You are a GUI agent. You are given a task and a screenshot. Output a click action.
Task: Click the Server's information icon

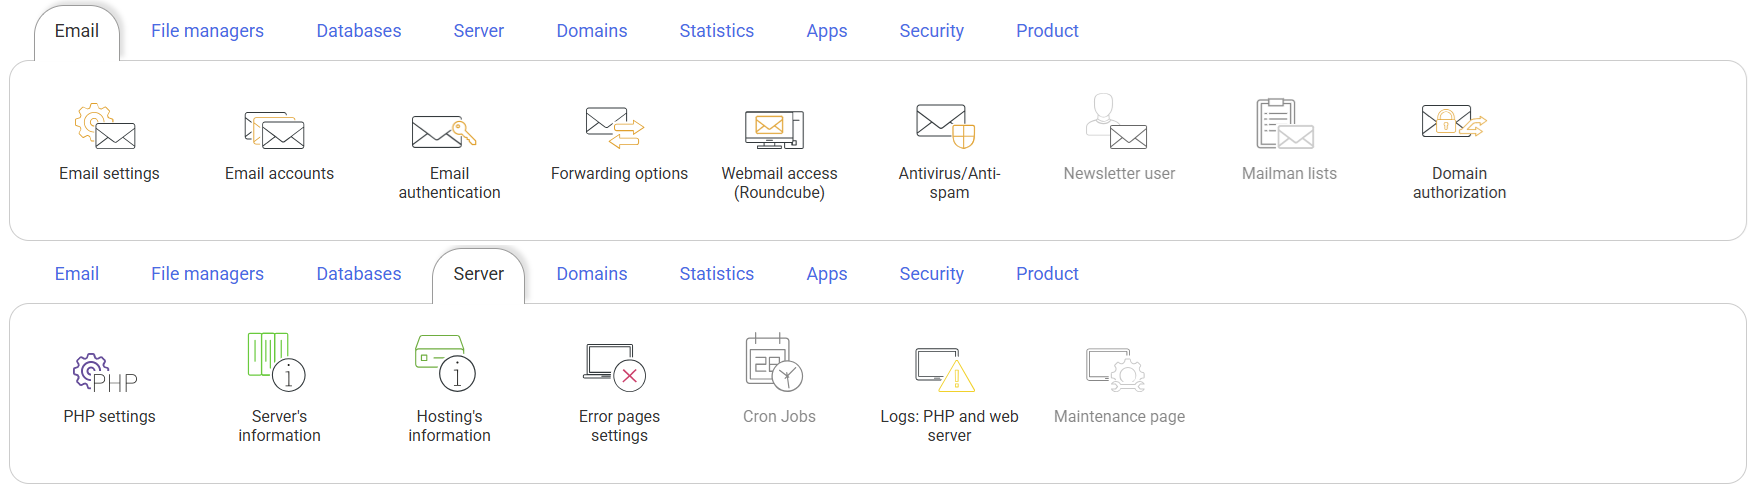click(x=277, y=361)
